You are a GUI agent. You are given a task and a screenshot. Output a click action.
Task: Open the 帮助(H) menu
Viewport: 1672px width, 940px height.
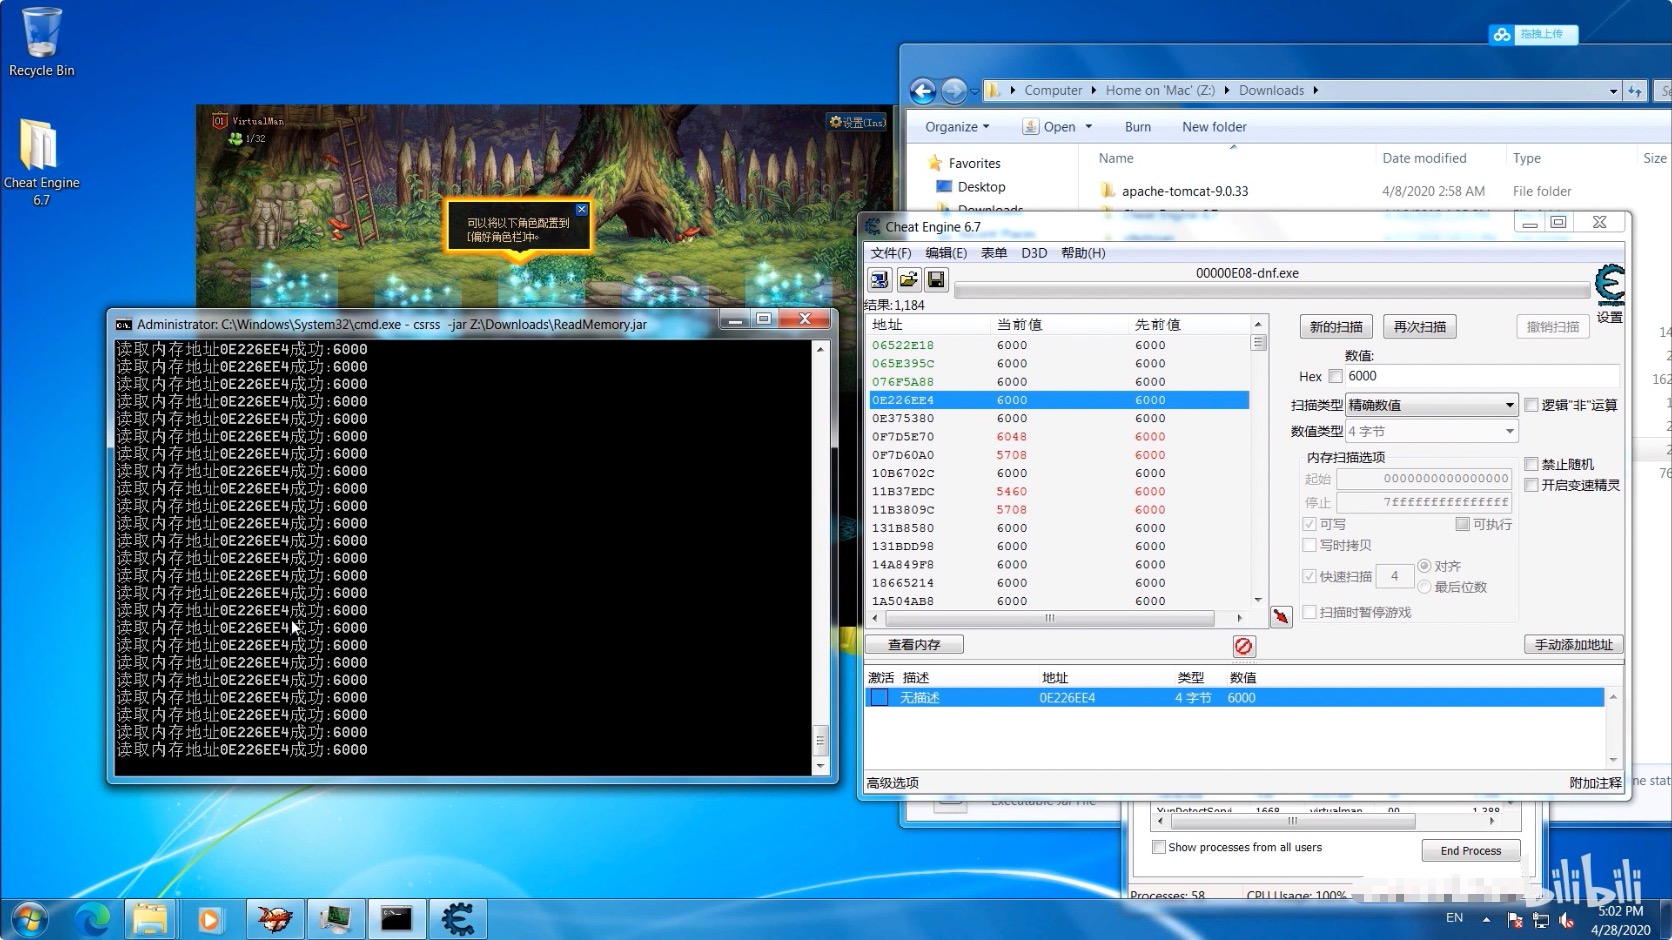tap(1083, 253)
